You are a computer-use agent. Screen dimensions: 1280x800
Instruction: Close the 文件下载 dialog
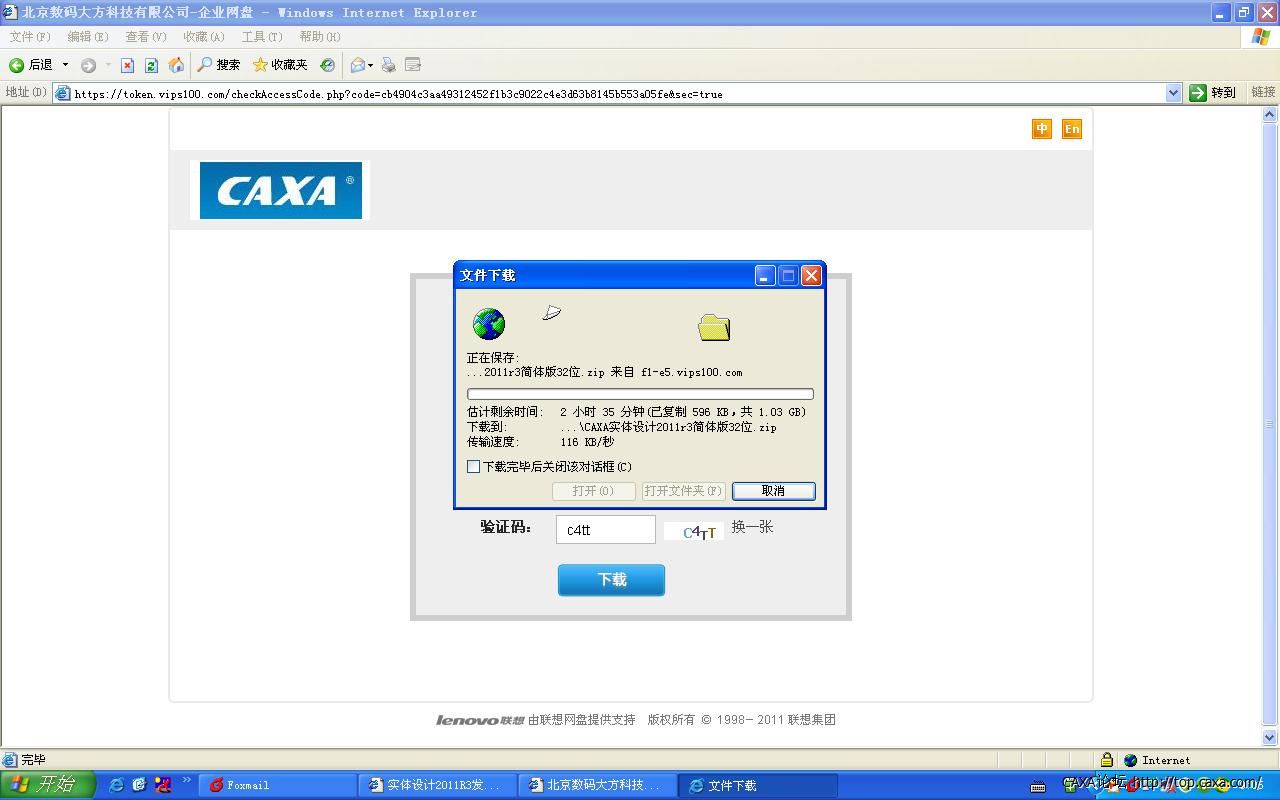click(812, 275)
